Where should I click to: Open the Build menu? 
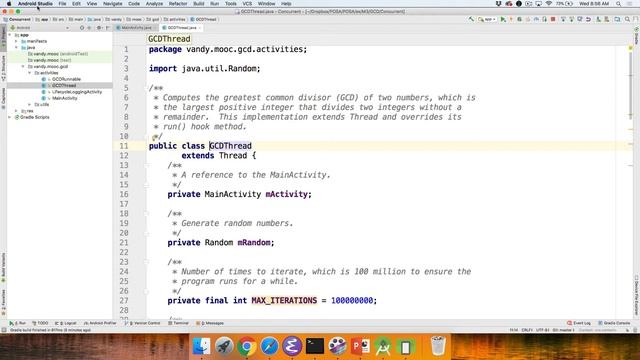199,4
